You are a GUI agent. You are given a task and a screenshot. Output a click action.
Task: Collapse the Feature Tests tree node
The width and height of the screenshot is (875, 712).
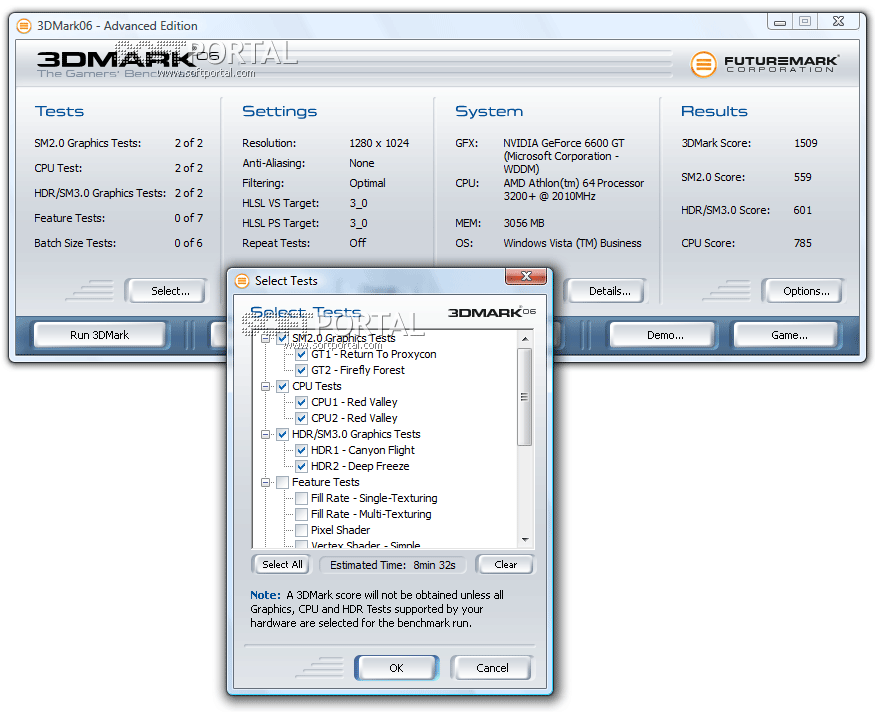click(x=266, y=482)
